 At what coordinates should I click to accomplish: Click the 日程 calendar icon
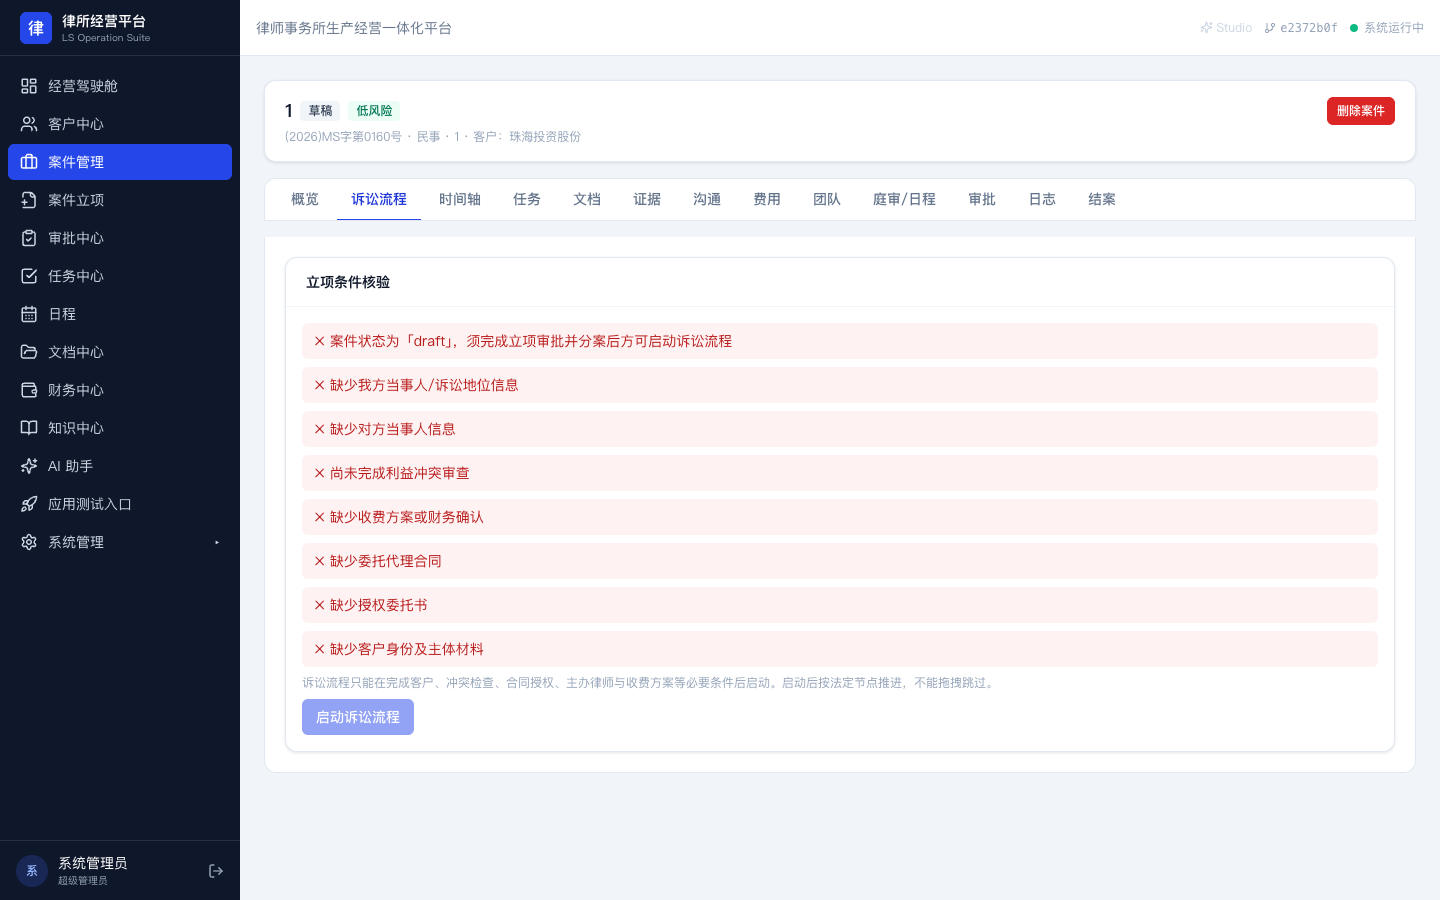29,314
